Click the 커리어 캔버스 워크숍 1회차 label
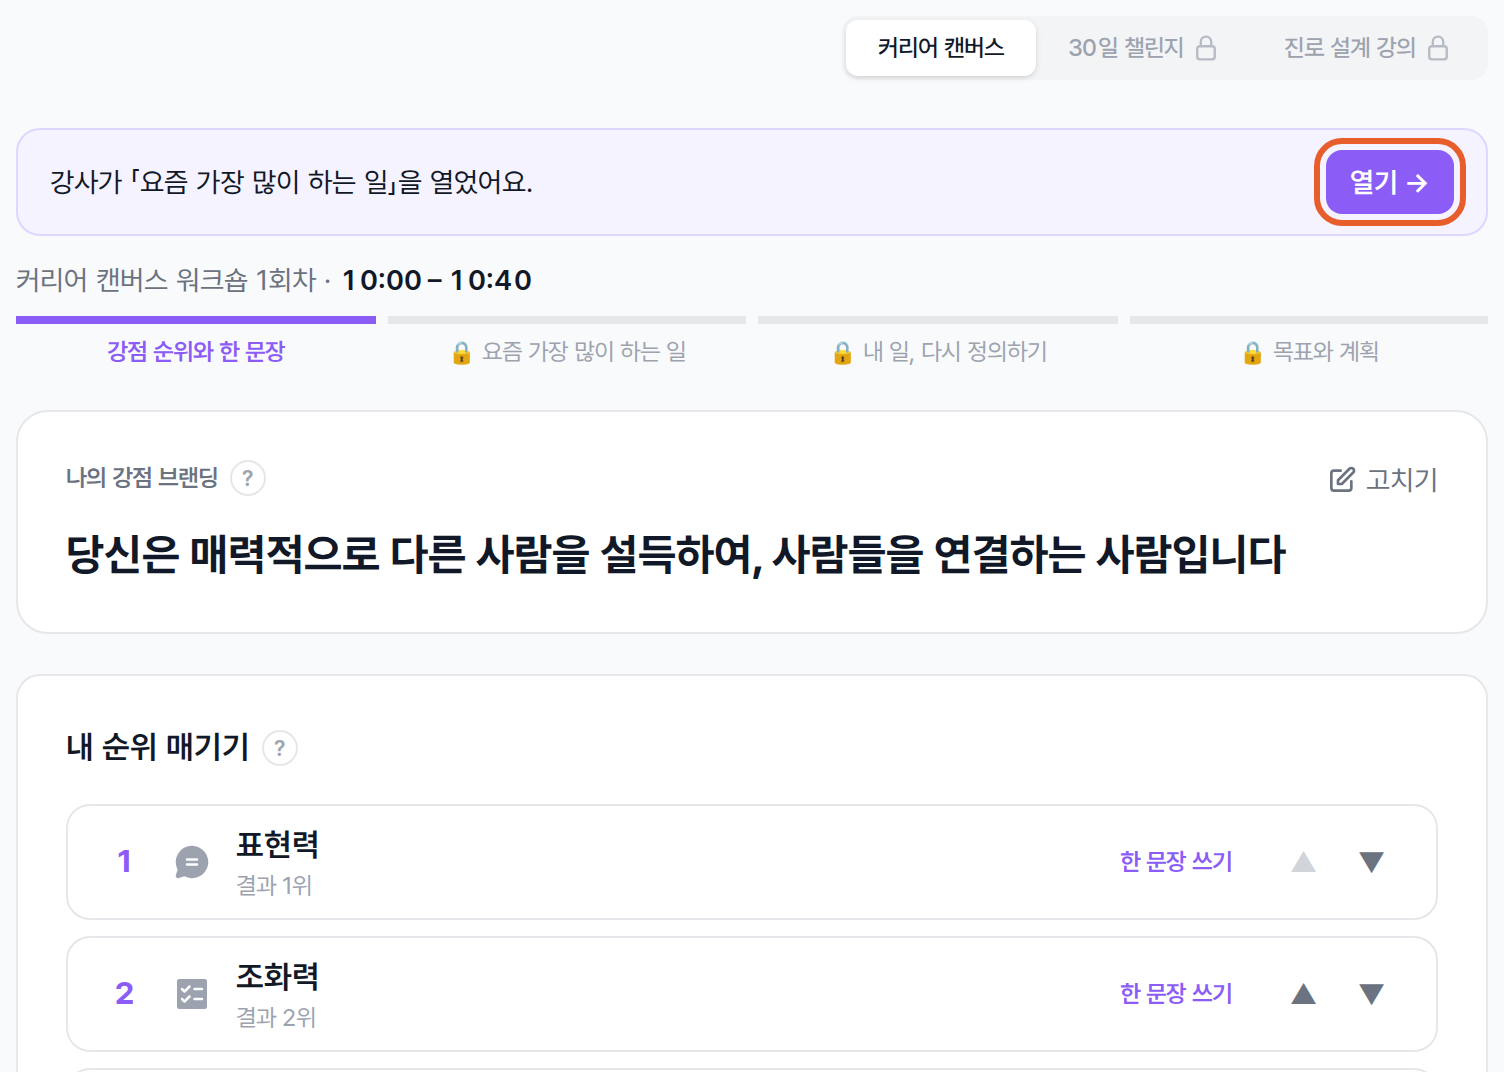Viewport: 1504px width, 1072px height. click(166, 280)
